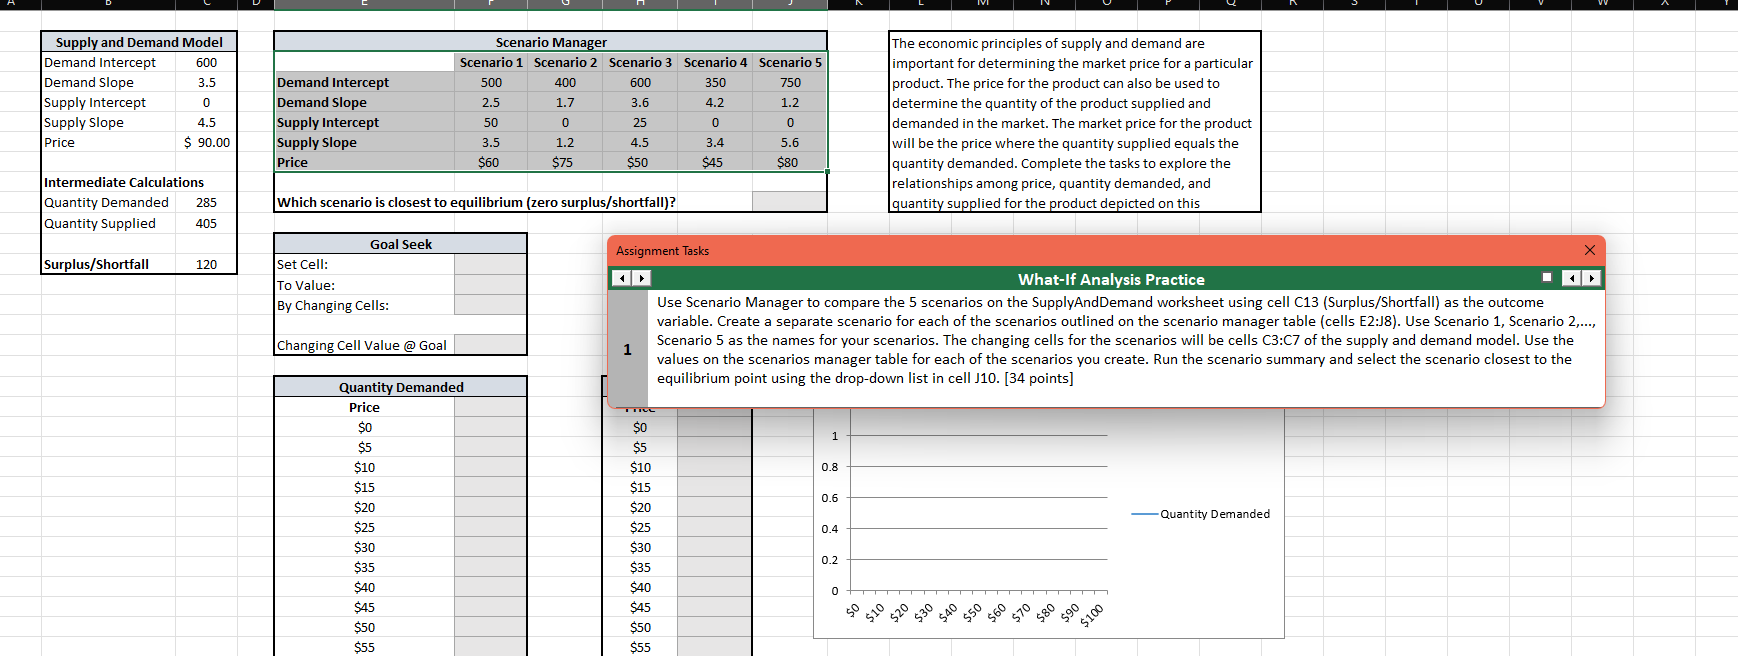Click the Scenario Manager Supply Slope row label

[364, 142]
